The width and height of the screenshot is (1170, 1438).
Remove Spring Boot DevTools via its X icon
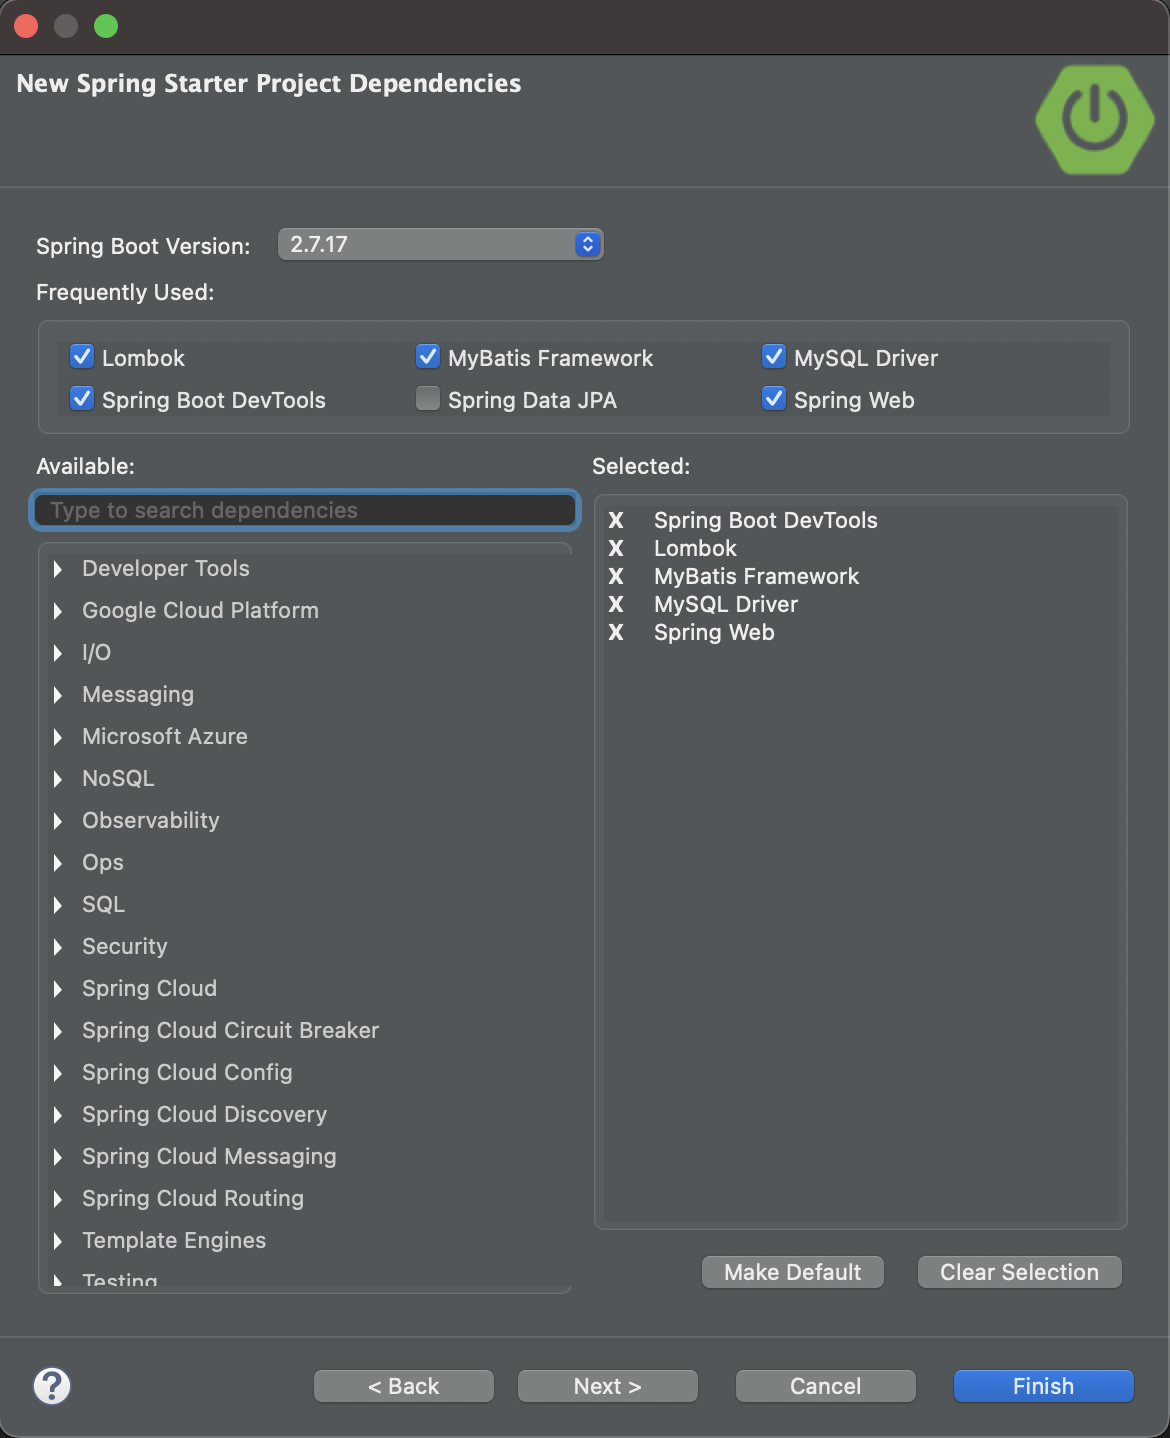616,520
